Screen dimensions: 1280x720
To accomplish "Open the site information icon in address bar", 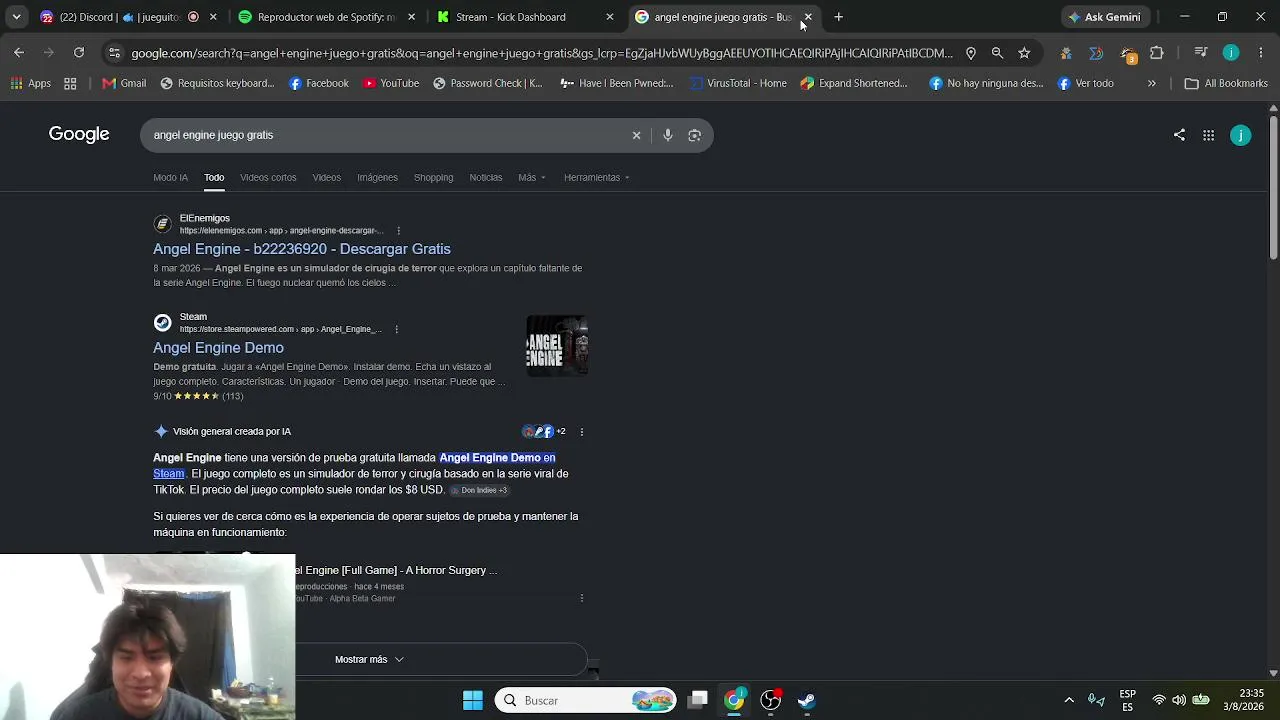I will 114,53.
